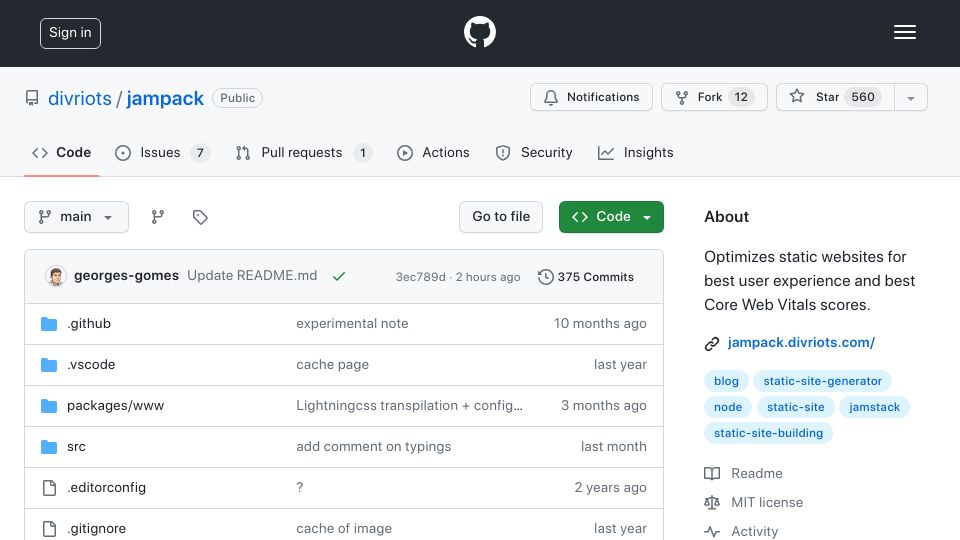The image size is (960, 540).
Task: Select the blog topic tag
Action: point(726,381)
